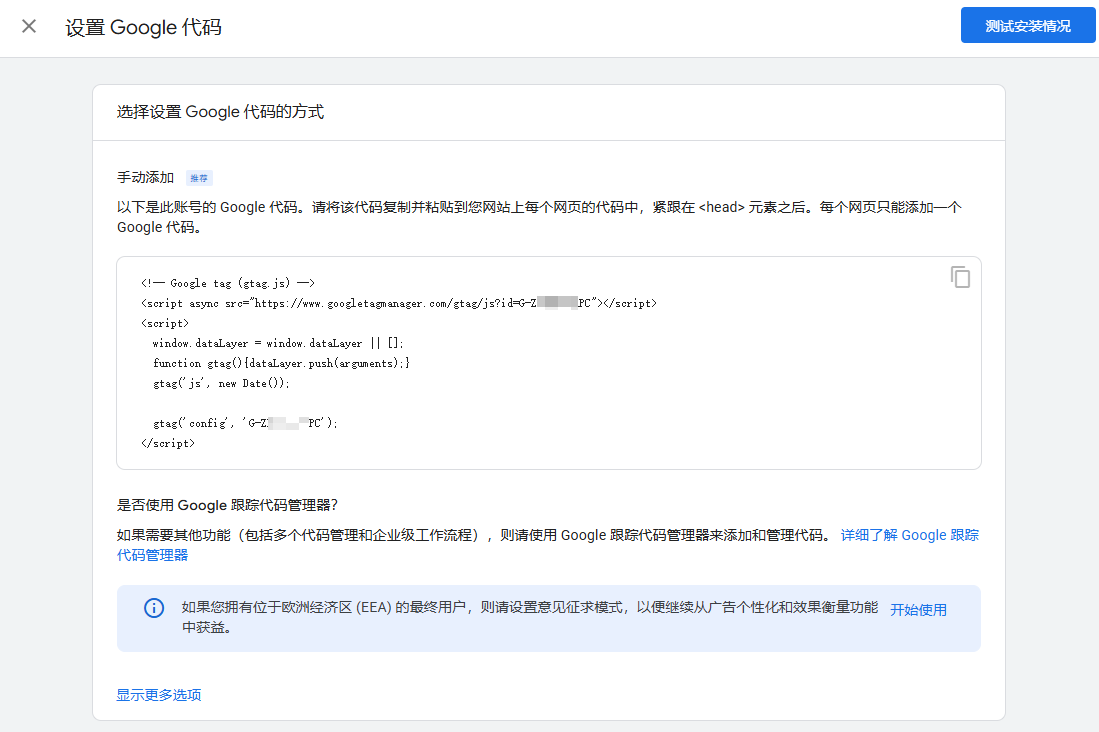Click the gtag('config') code line
Image resolution: width=1099 pixels, height=732 pixels.
click(245, 423)
